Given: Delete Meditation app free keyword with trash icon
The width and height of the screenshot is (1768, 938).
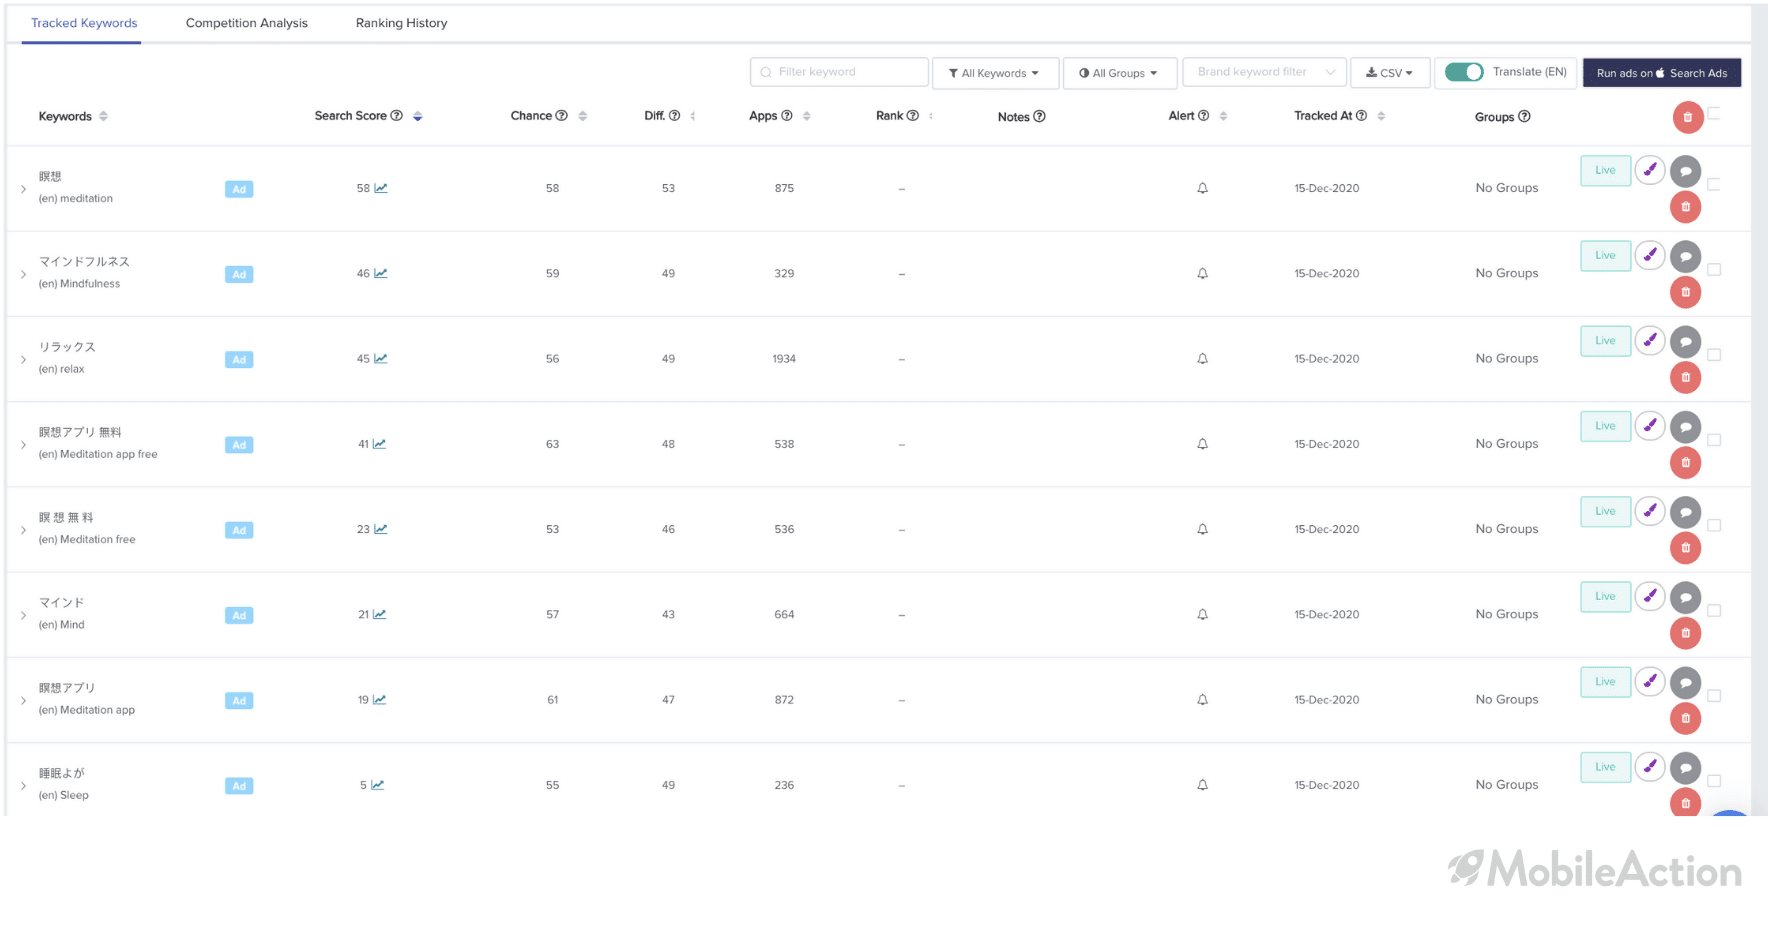Looking at the screenshot, I should coord(1686,462).
